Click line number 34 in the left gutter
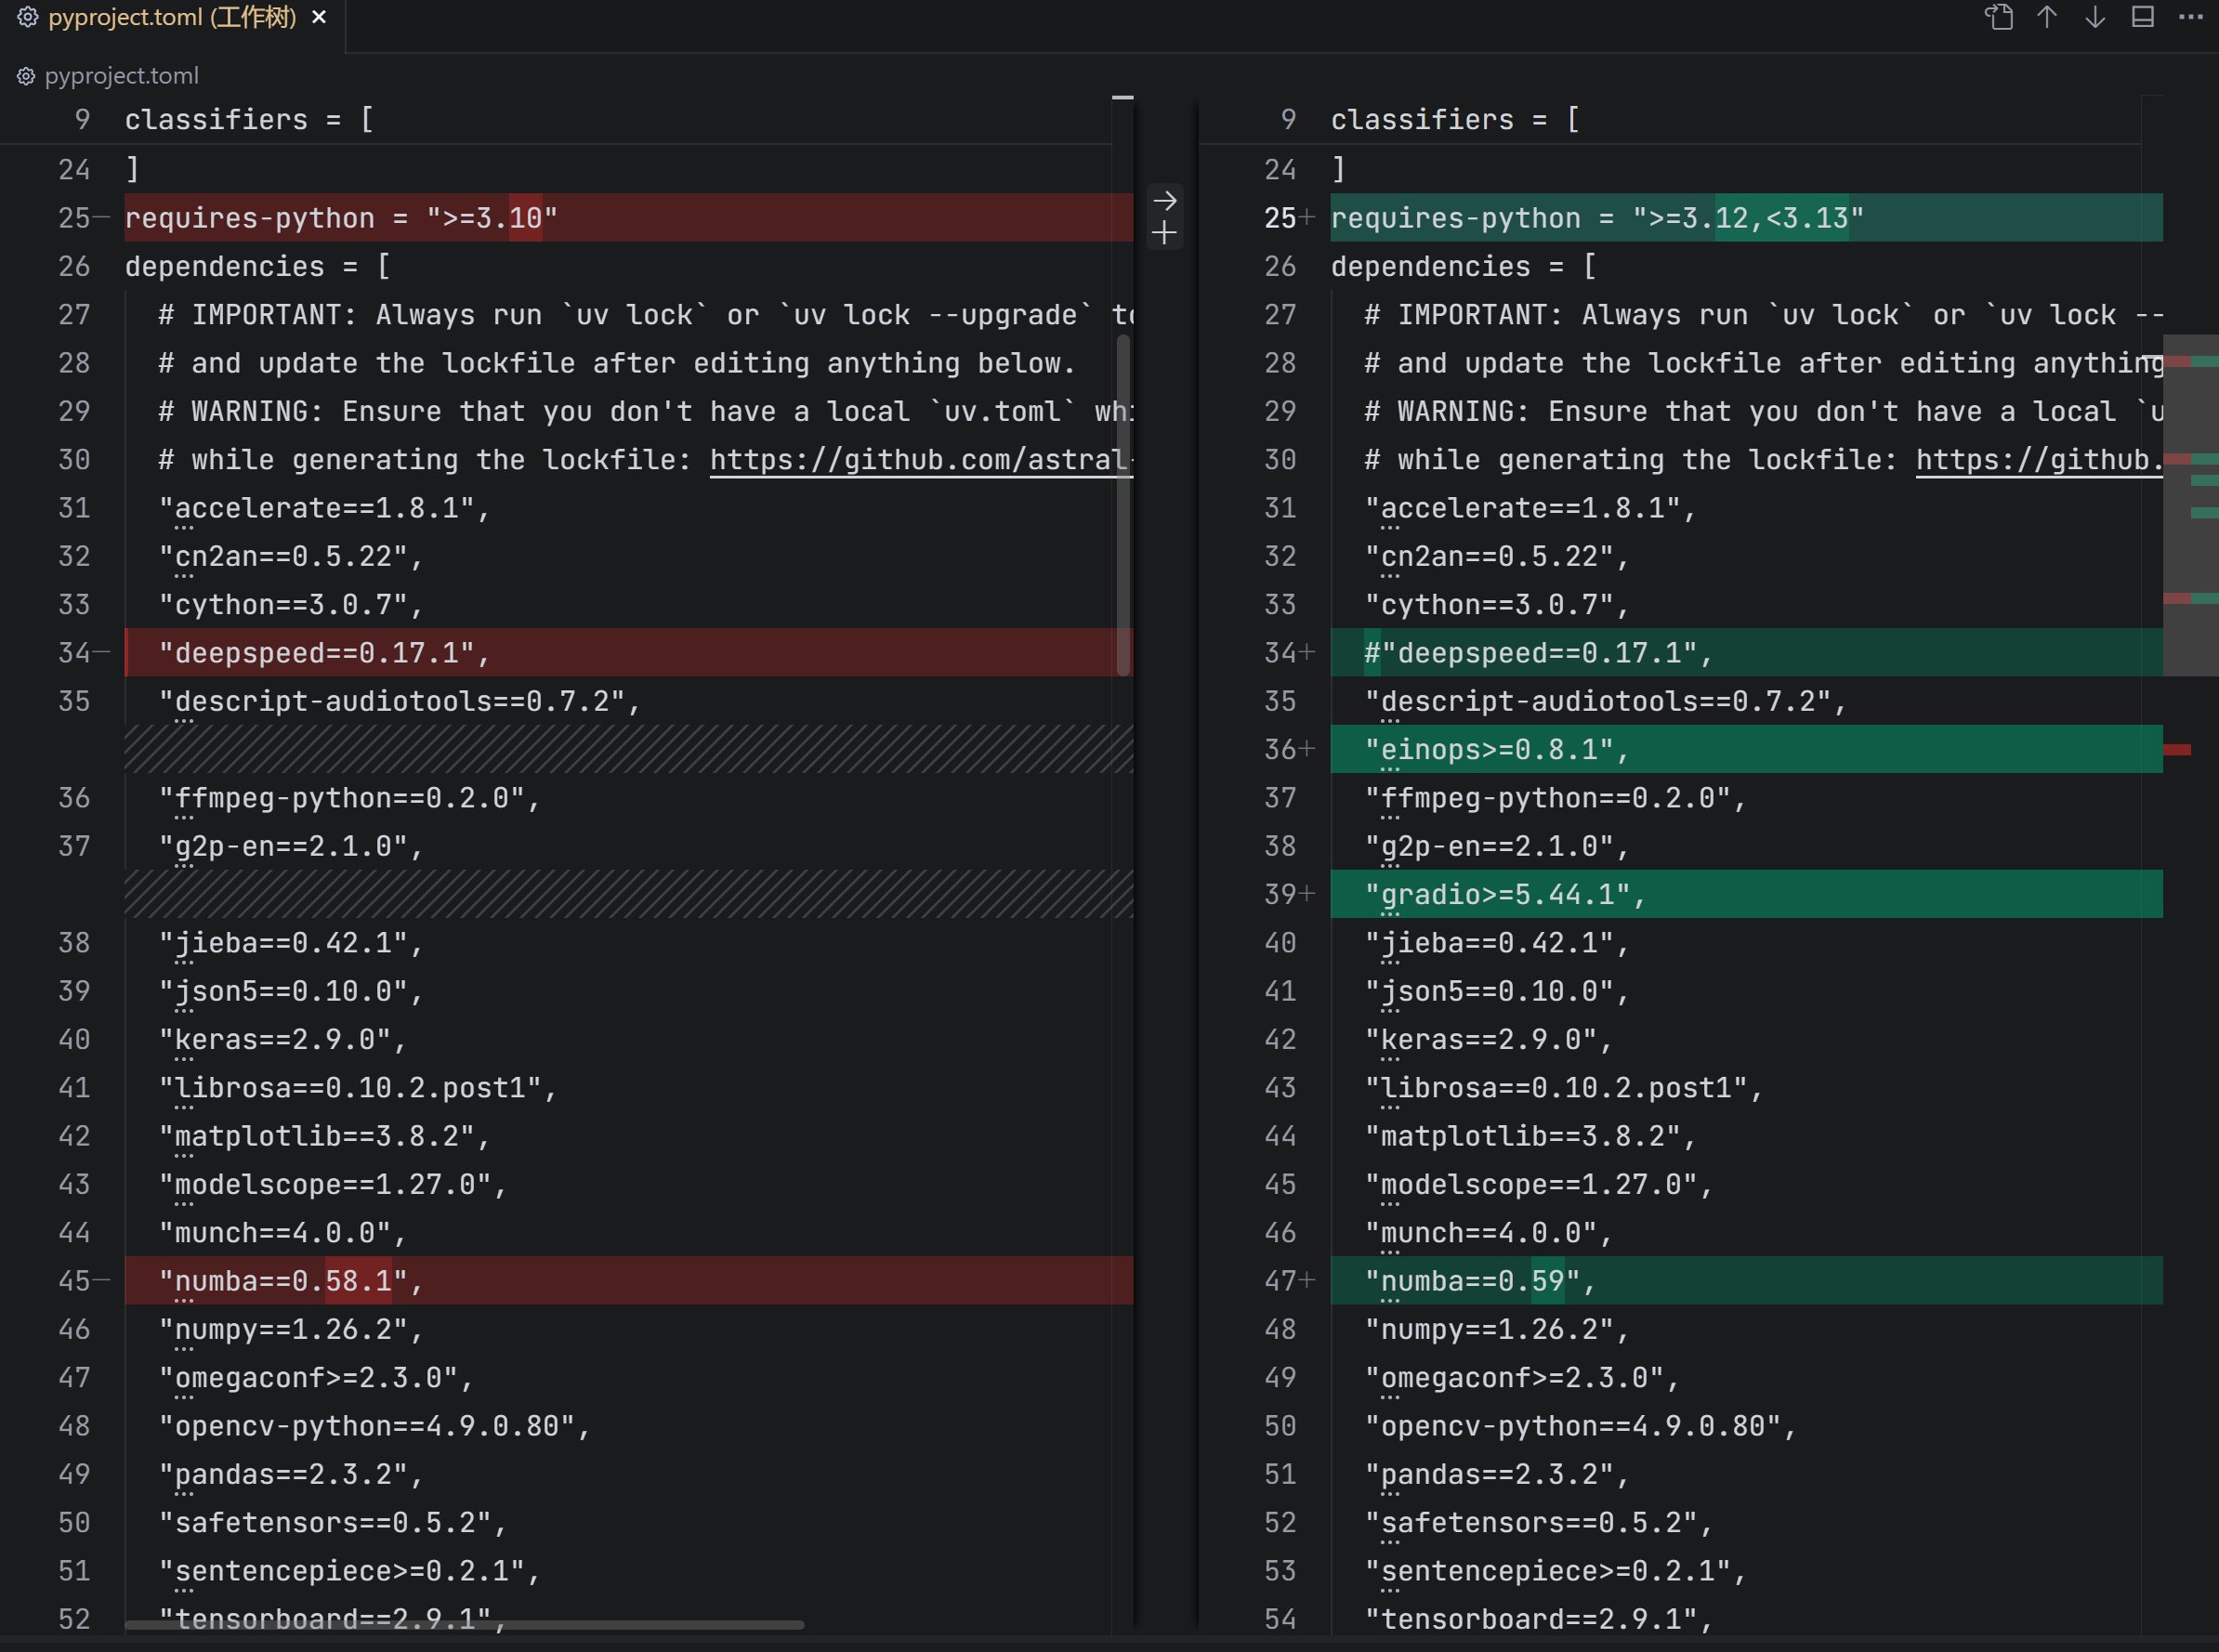This screenshot has height=1652, width=2219. click(74, 653)
